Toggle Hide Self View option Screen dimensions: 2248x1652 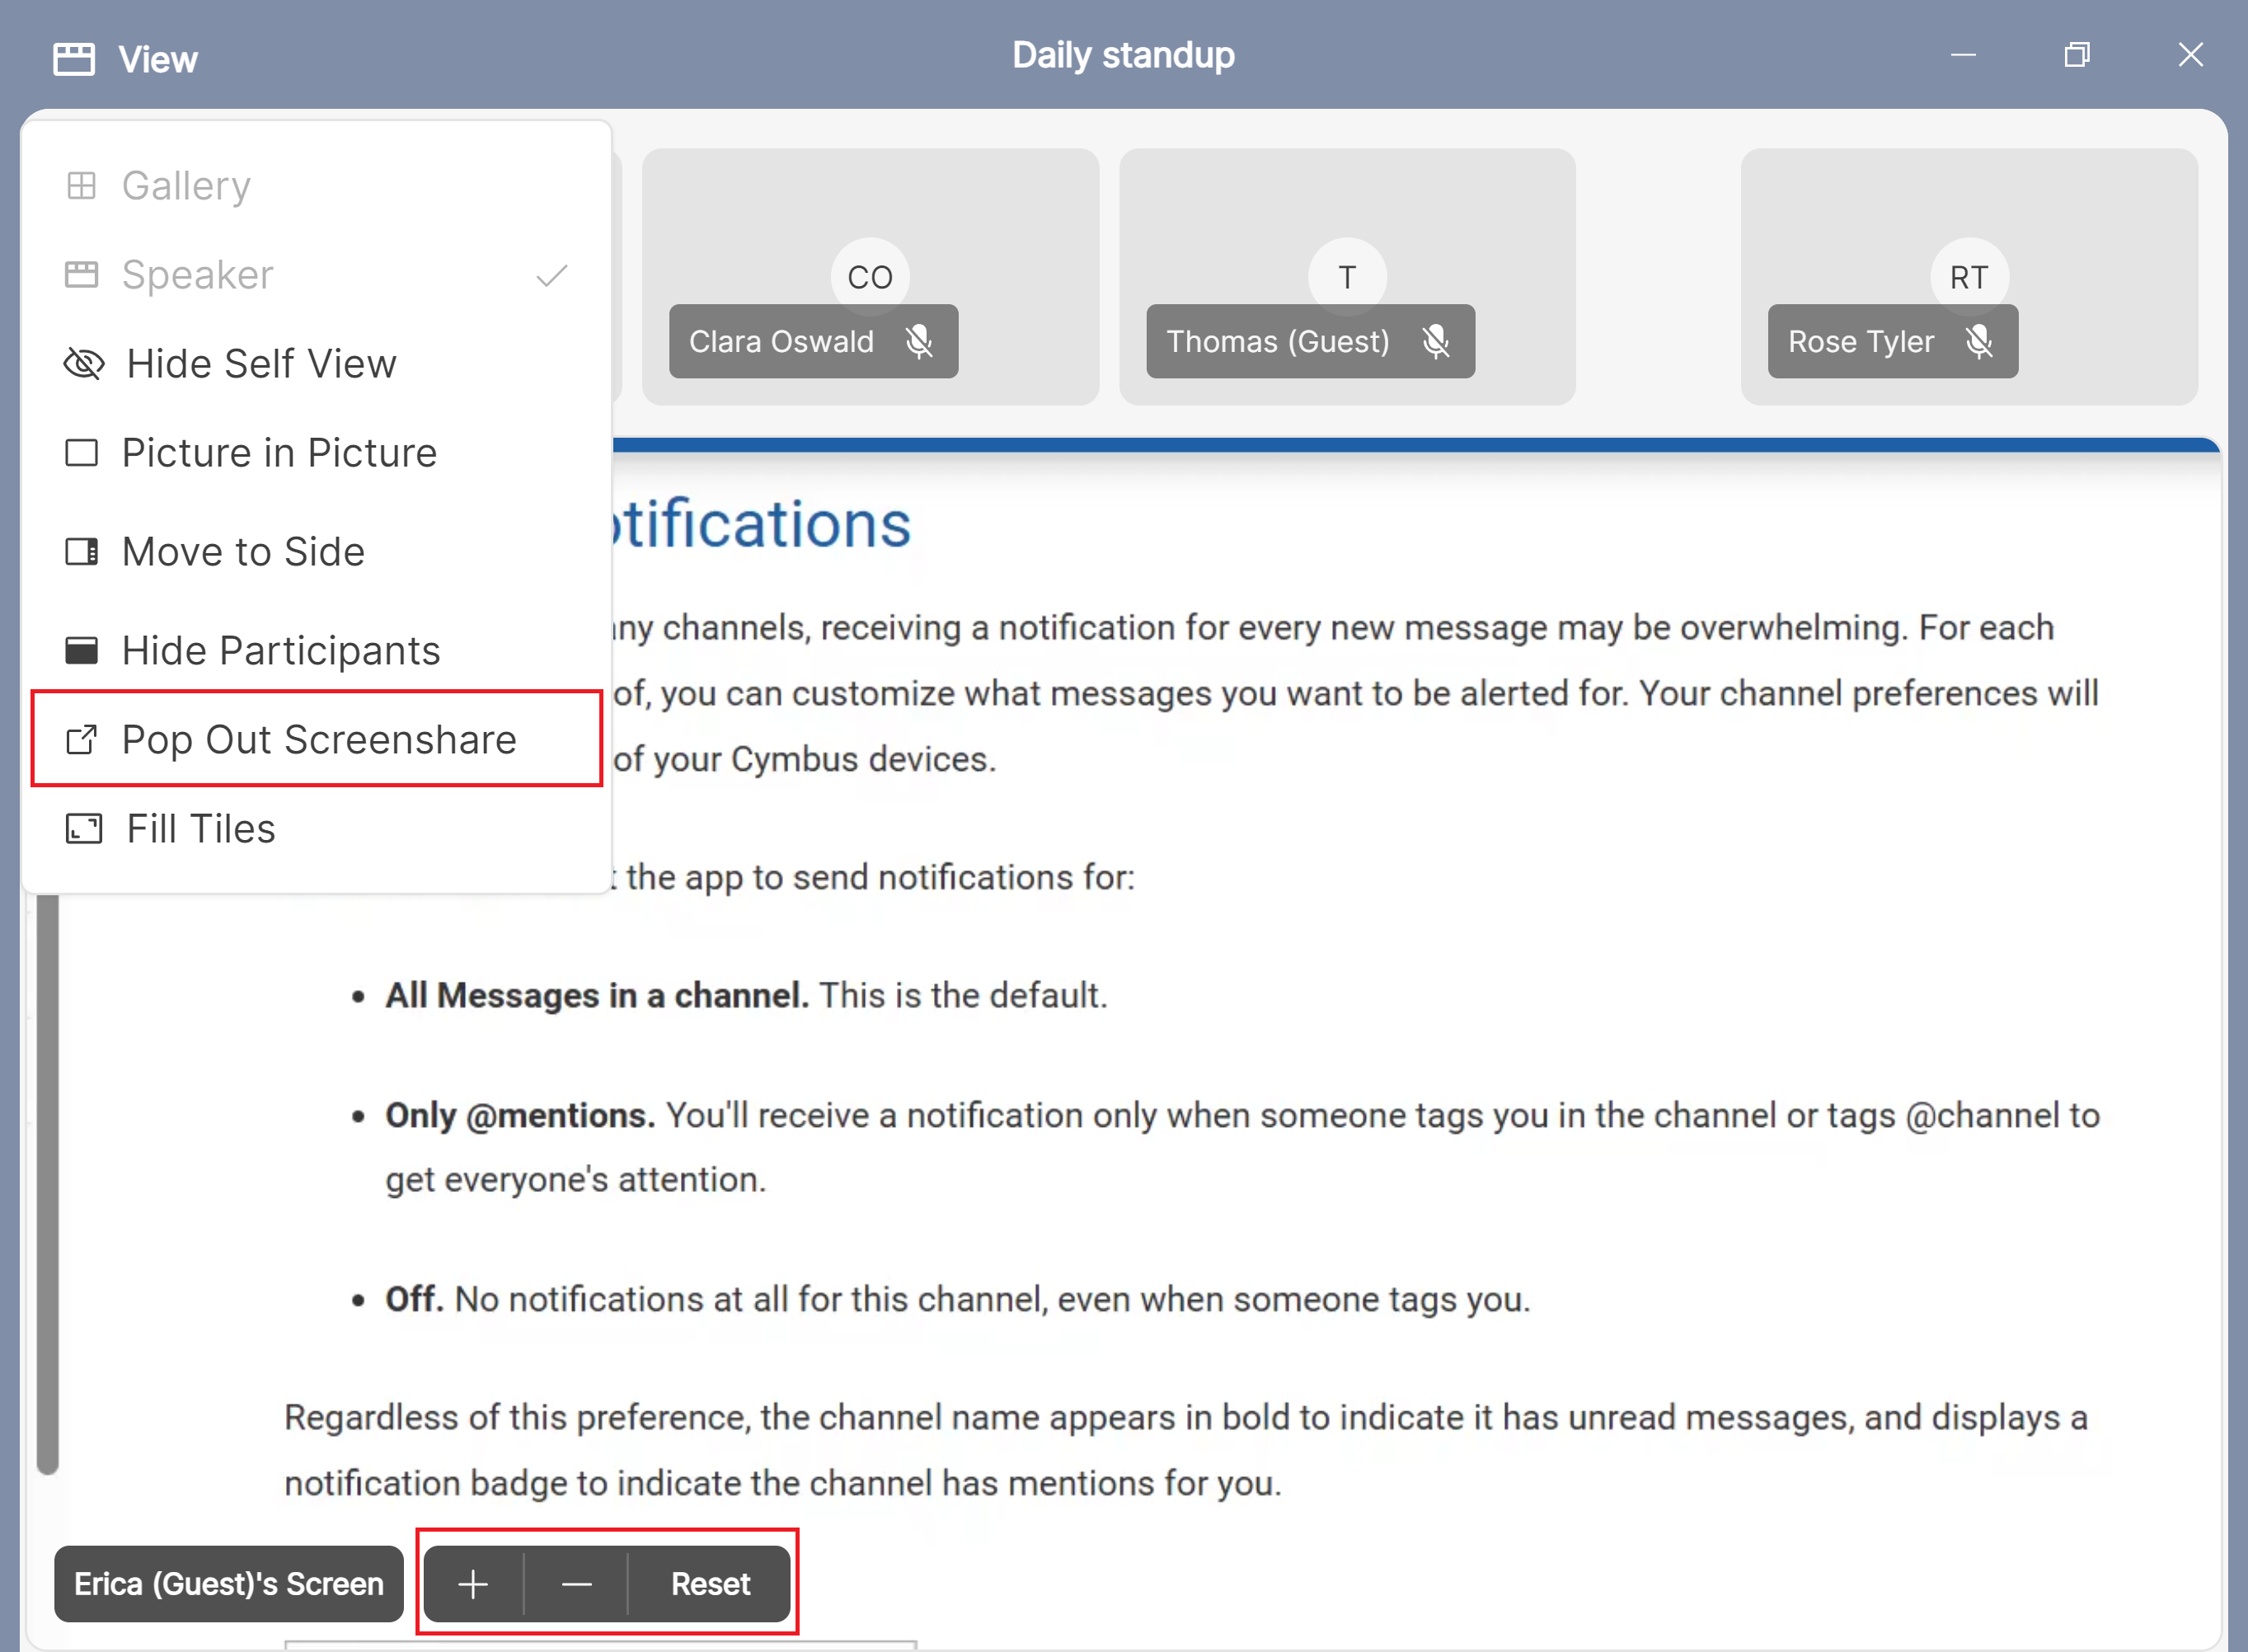pos(260,364)
